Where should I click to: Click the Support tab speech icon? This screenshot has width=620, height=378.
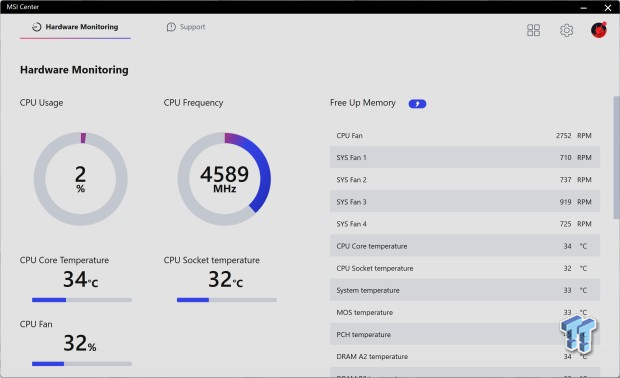171,27
